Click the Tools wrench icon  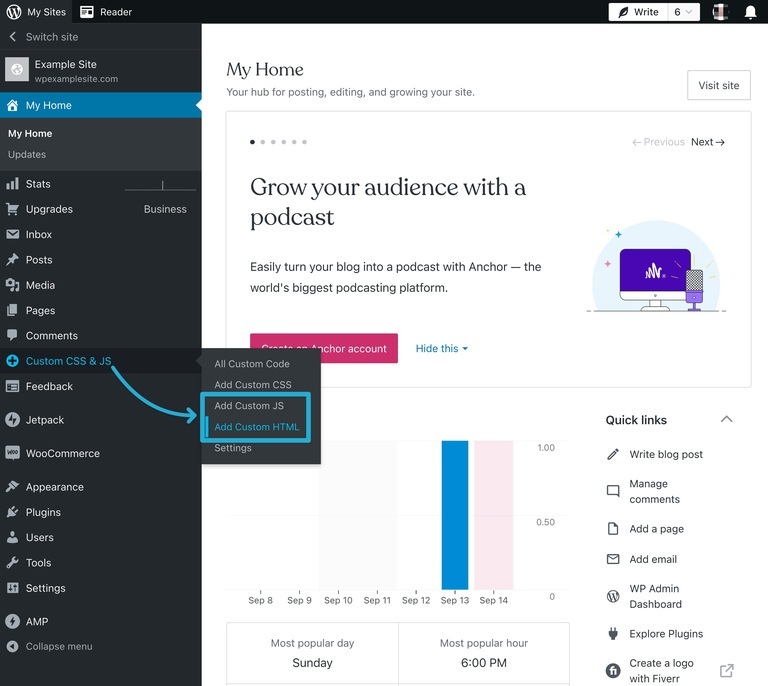click(12, 563)
